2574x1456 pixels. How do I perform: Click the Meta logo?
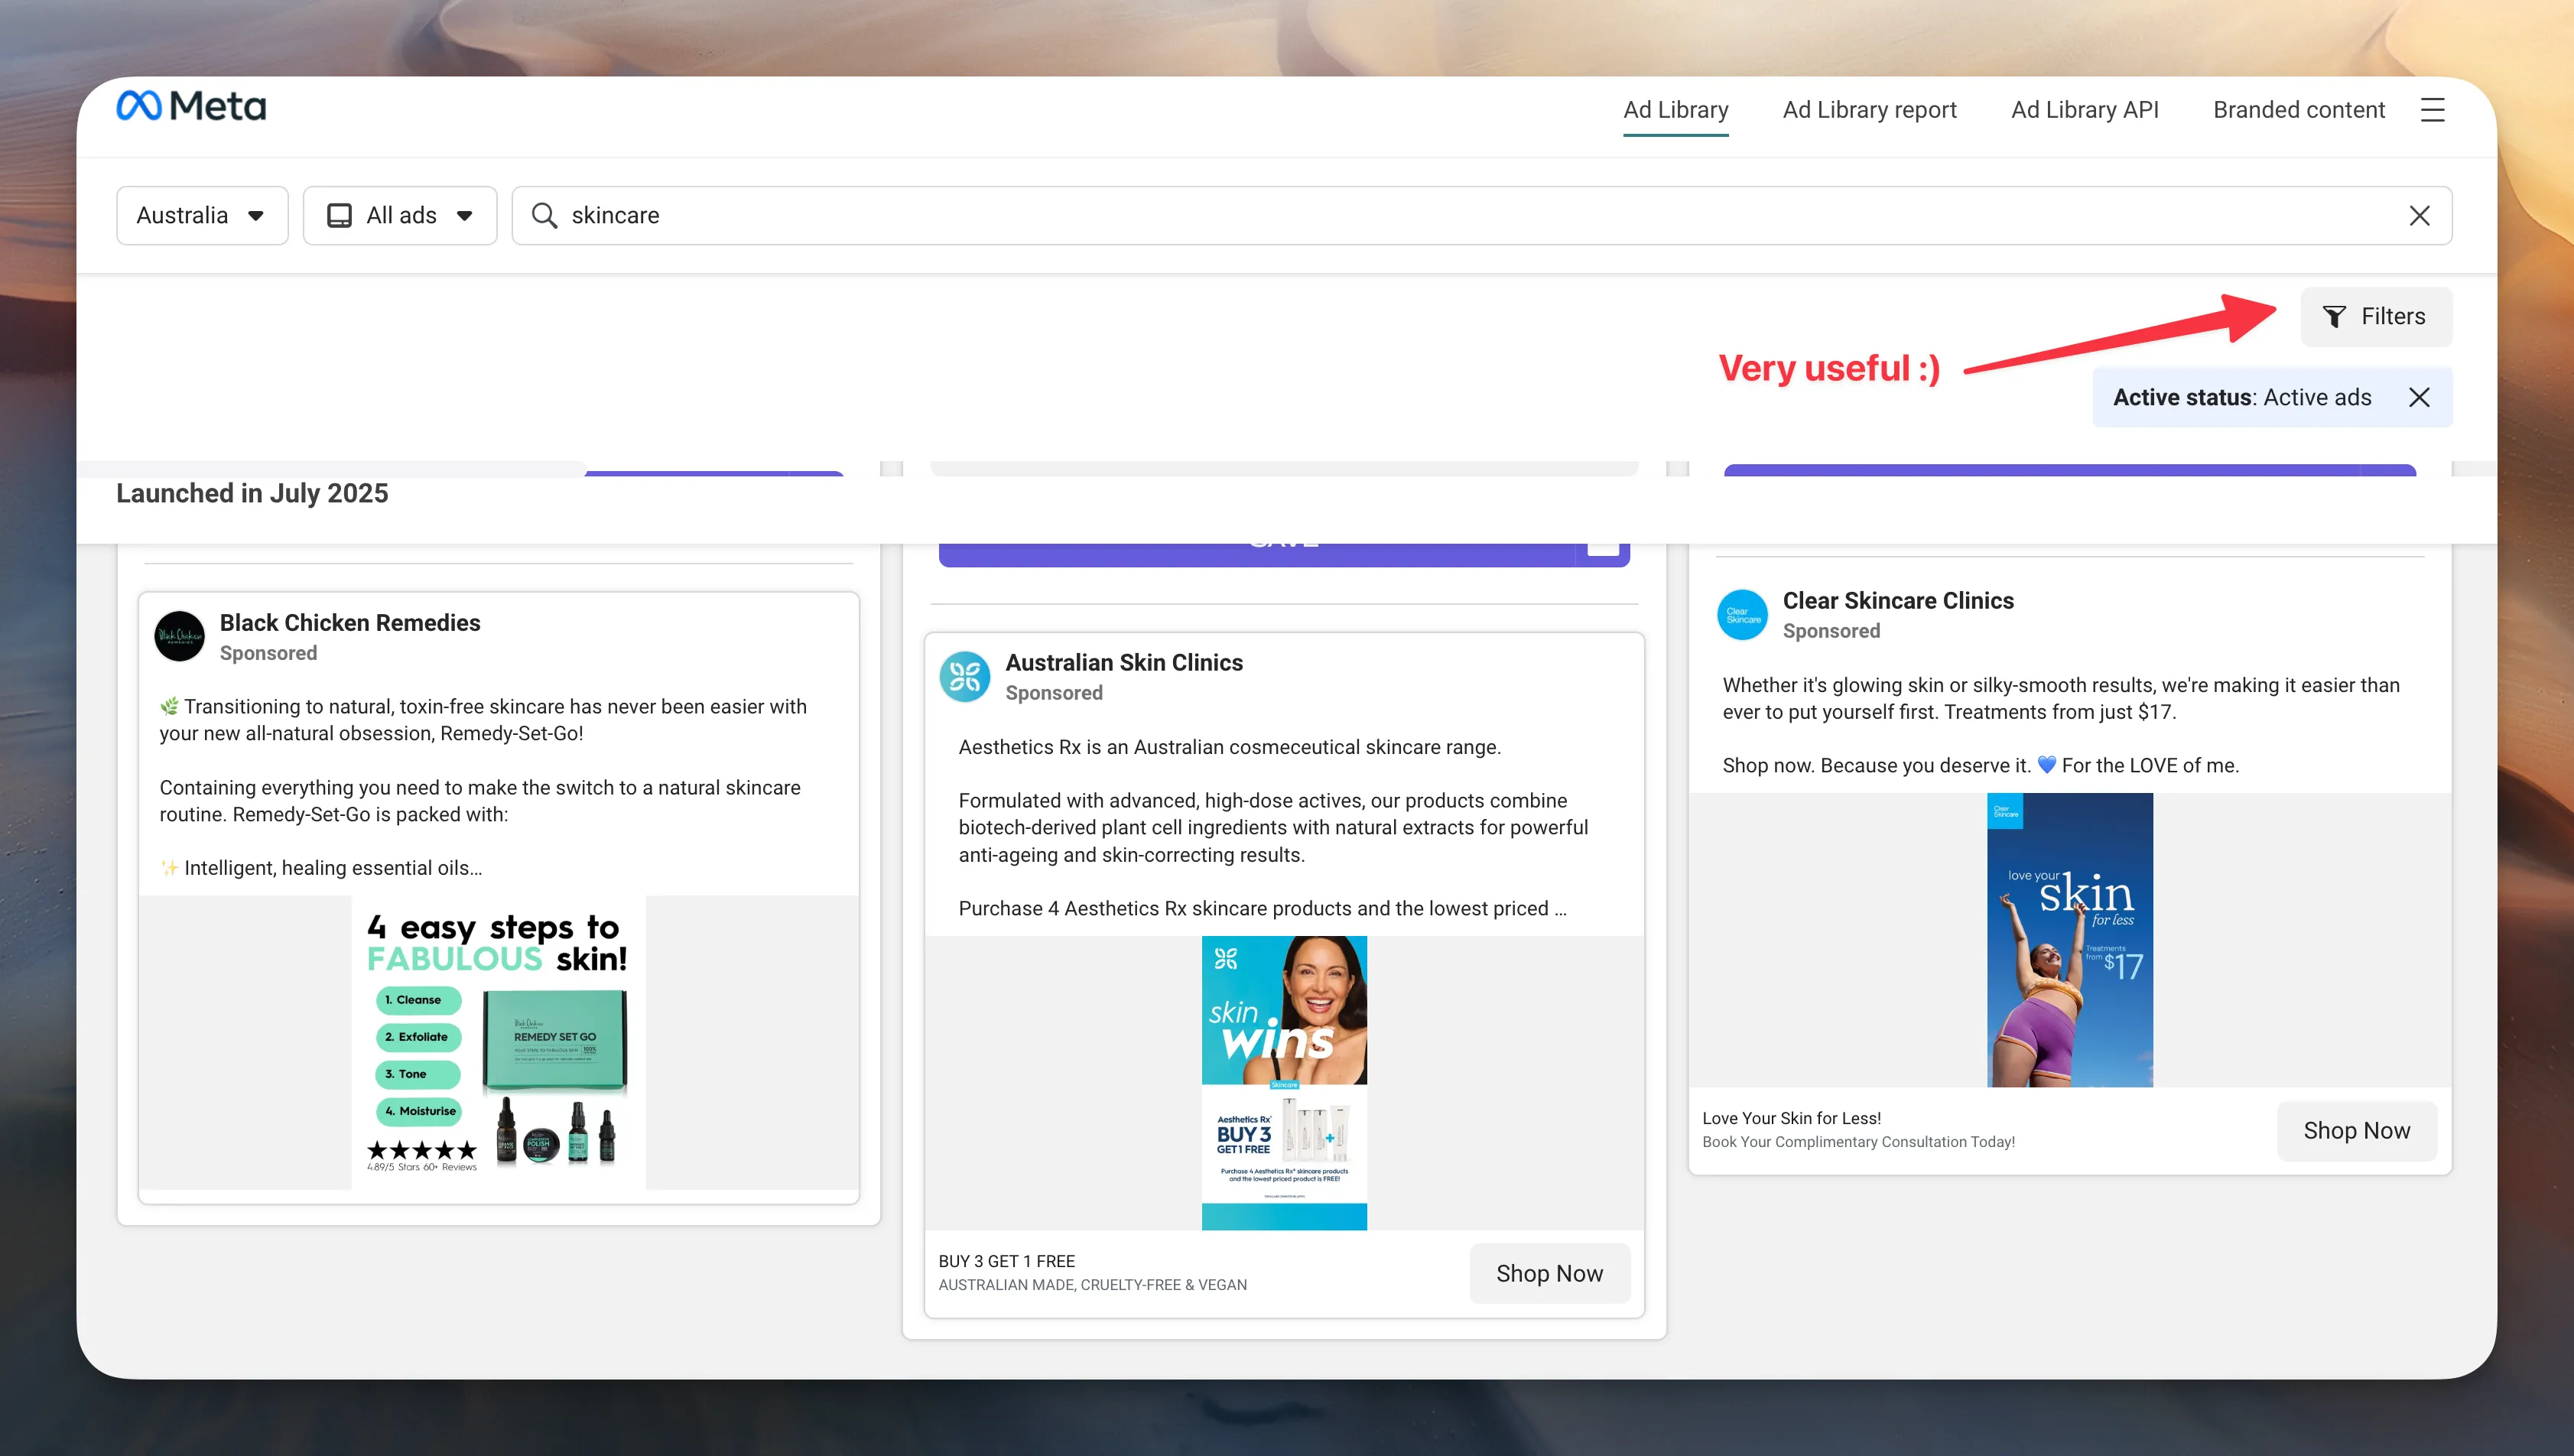pyautogui.click(x=191, y=106)
